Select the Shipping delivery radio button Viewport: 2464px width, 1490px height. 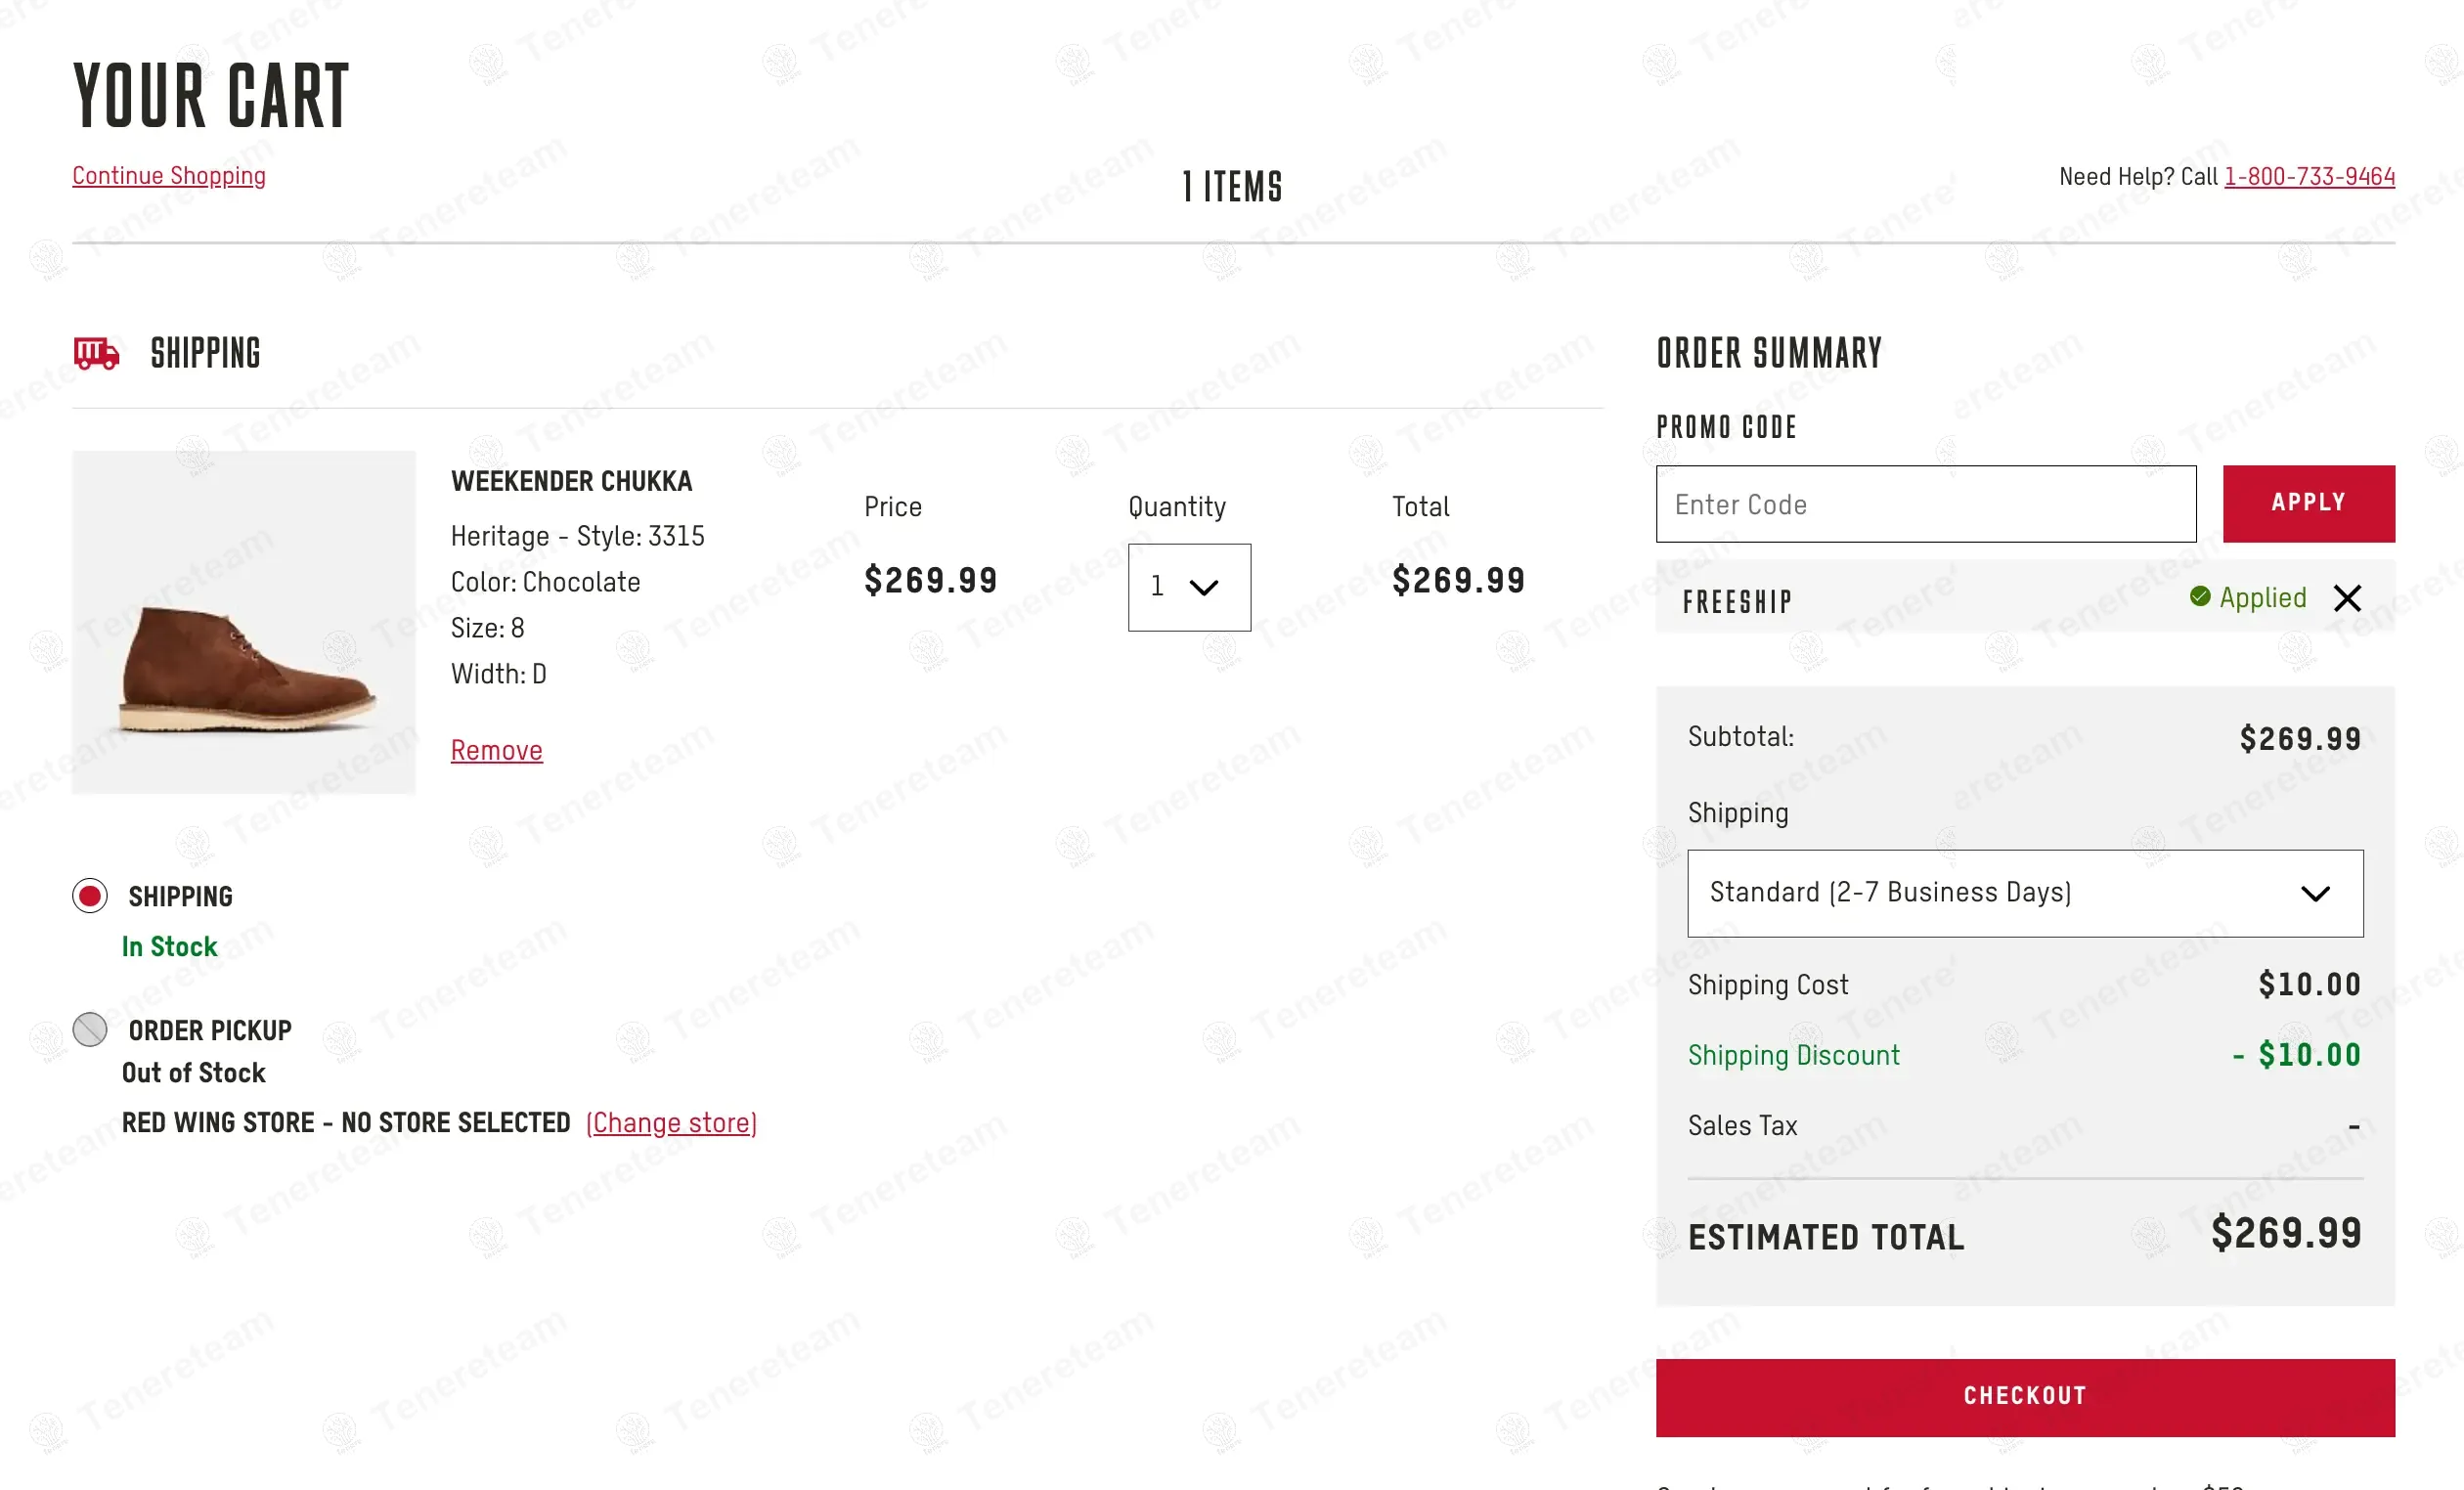point(90,895)
